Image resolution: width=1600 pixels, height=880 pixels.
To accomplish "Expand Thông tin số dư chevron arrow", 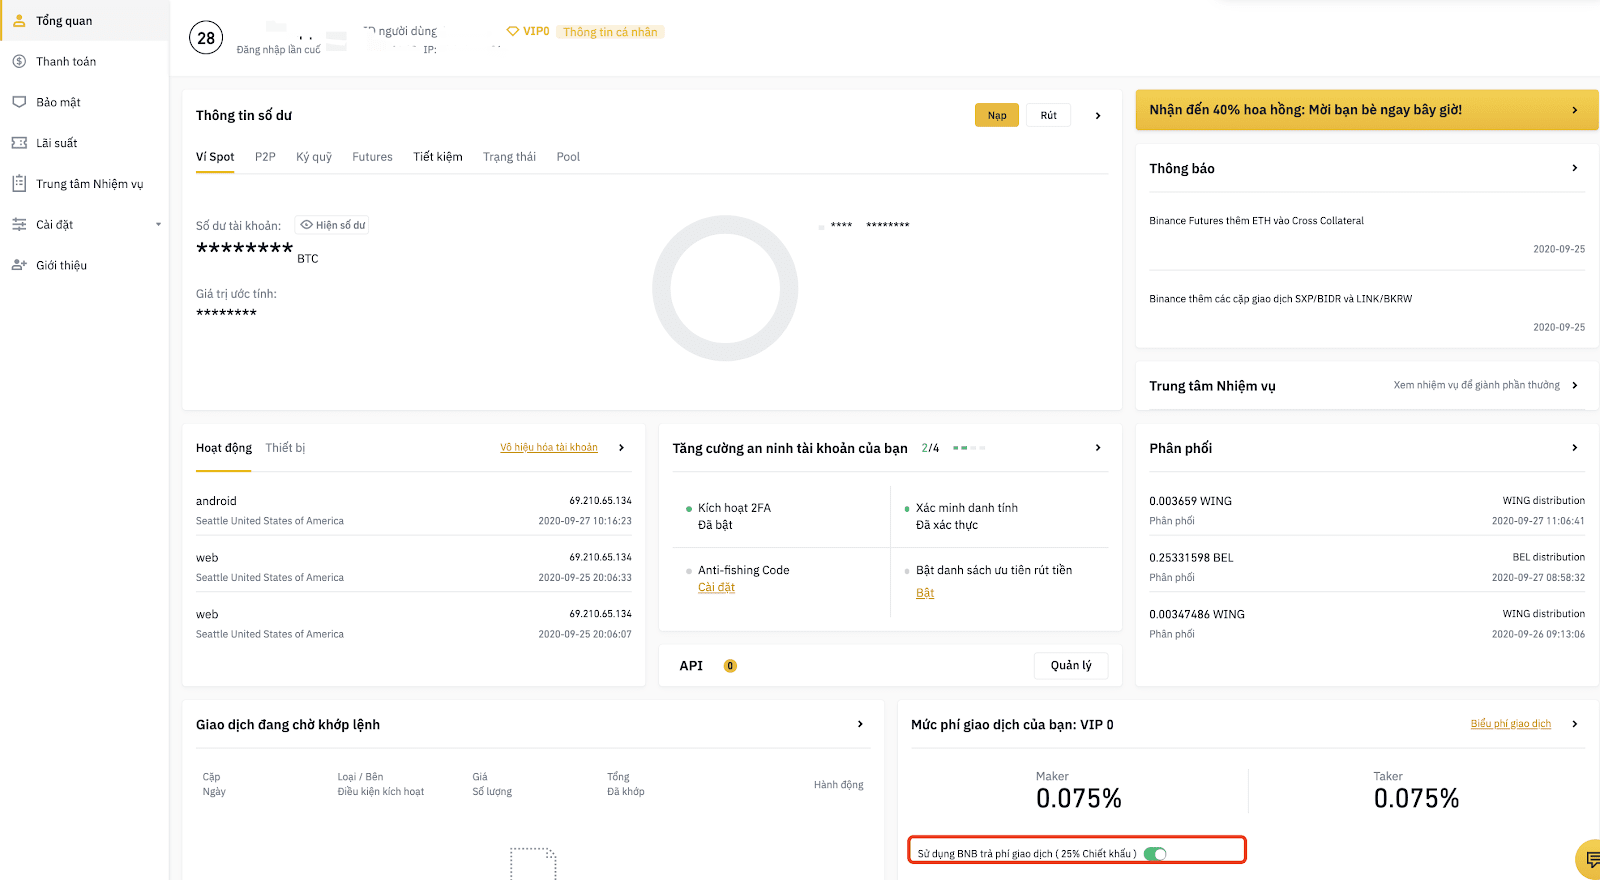I will tap(1098, 115).
